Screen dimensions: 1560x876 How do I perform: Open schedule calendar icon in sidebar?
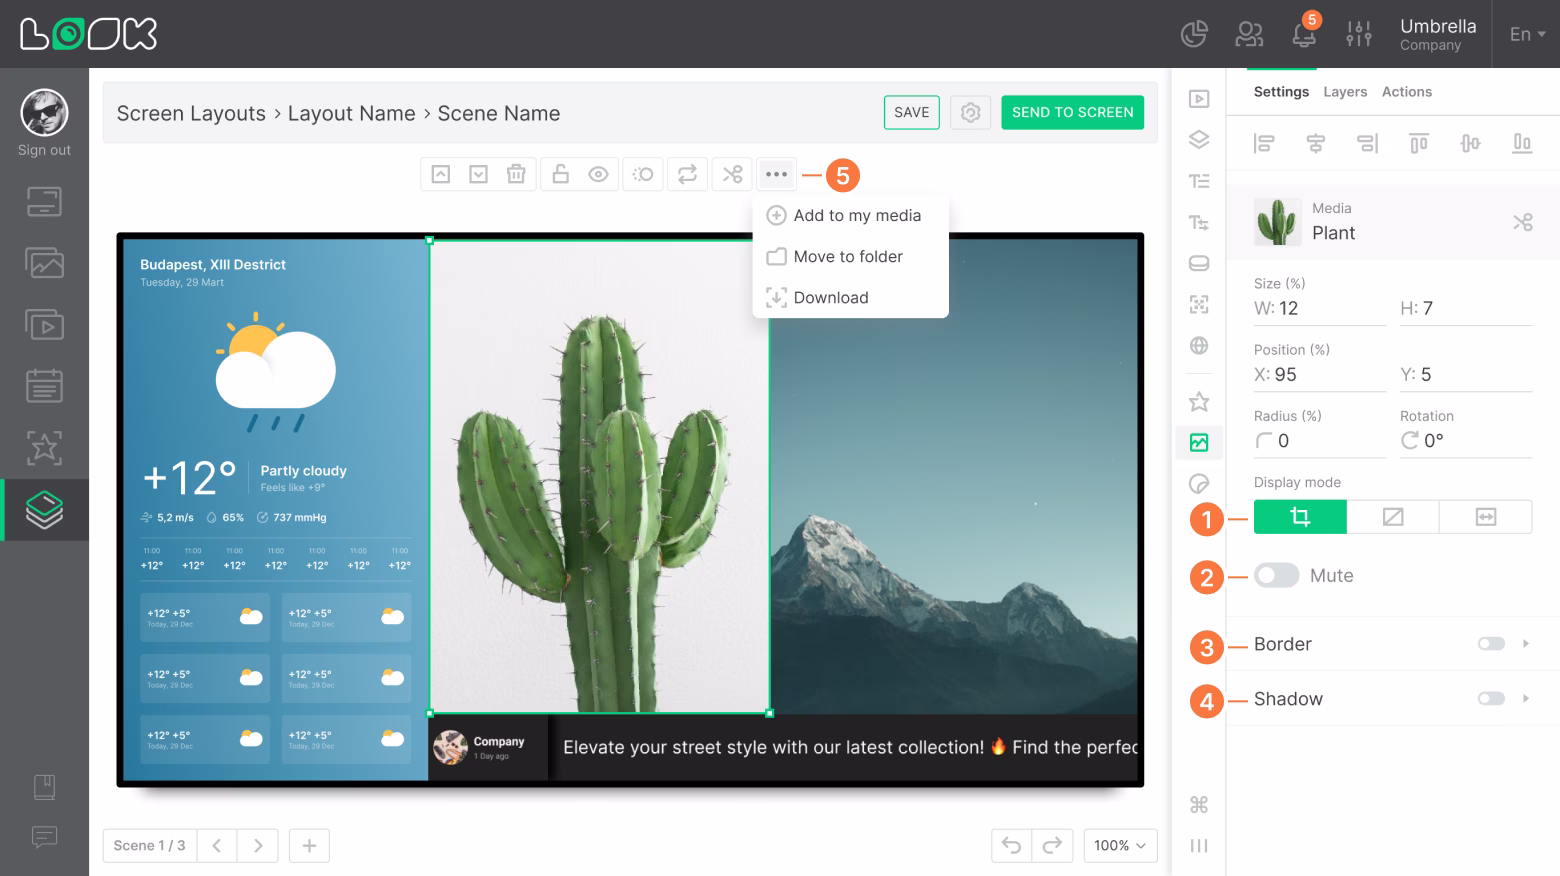coord(44,386)
